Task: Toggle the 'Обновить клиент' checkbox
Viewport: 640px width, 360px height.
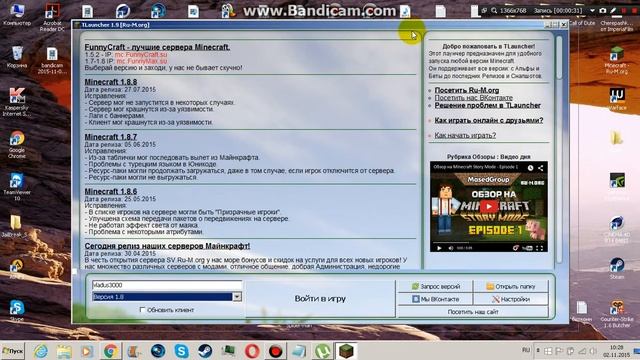Action: [142, 310]
